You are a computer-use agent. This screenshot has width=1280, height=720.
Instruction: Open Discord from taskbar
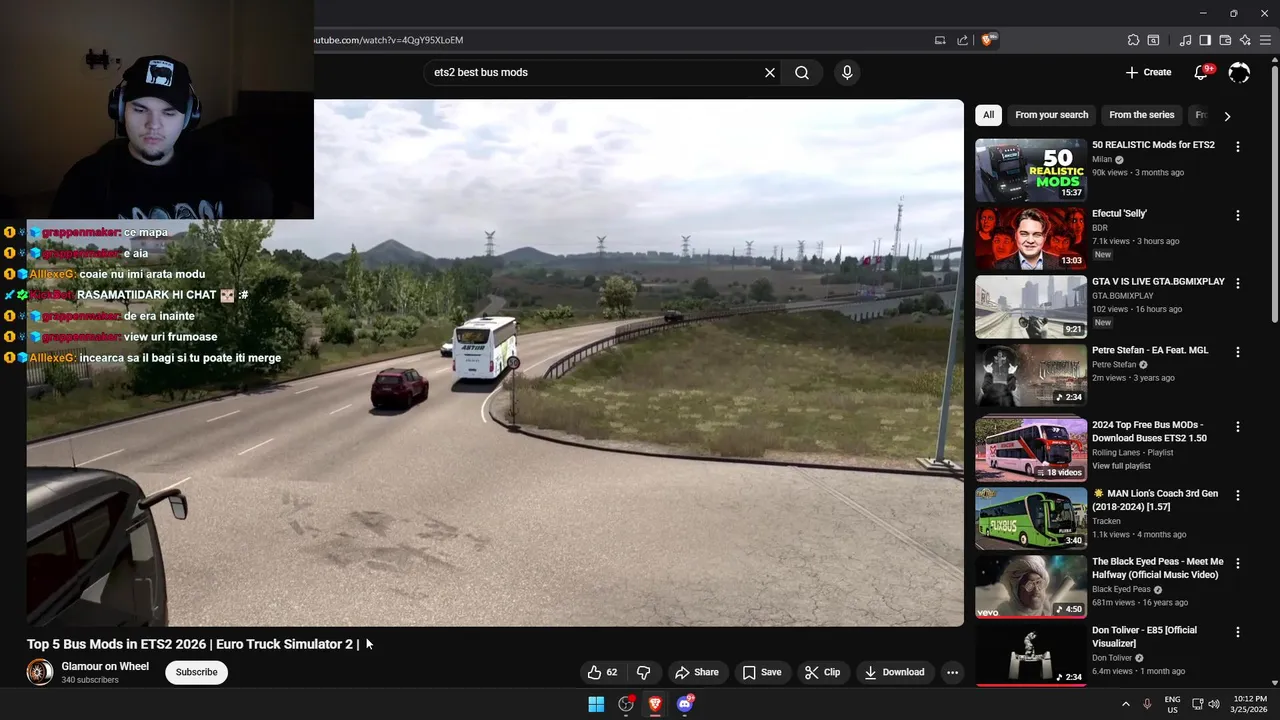[x=685, y=704]
